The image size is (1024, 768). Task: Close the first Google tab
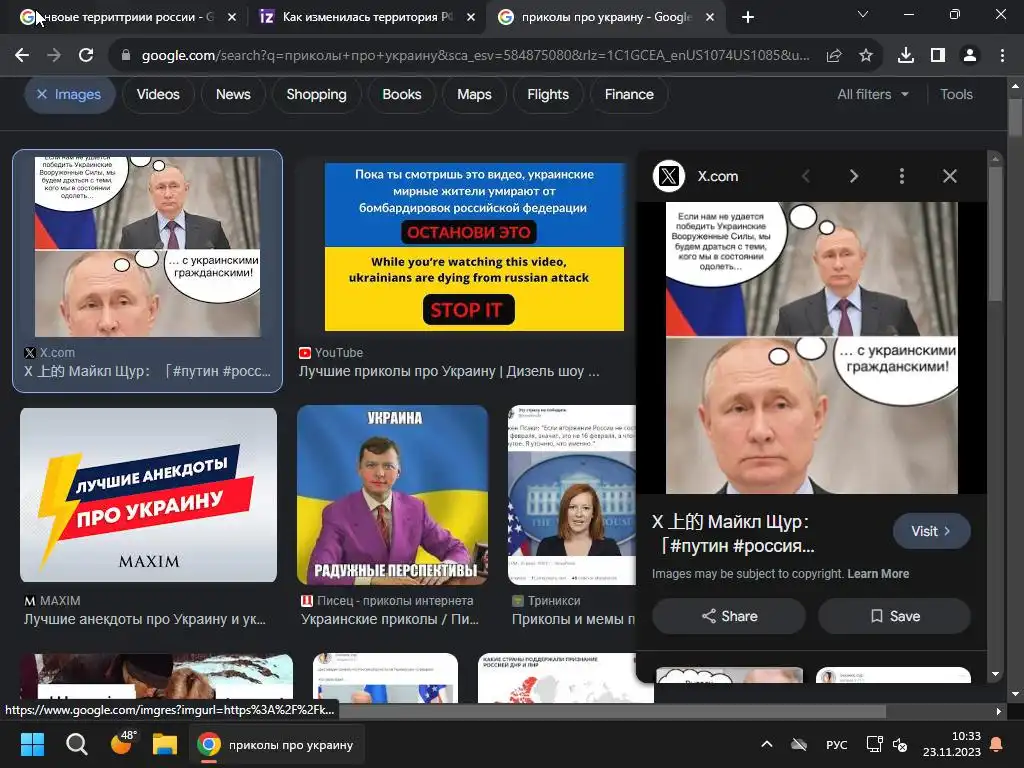click(232, 17)
